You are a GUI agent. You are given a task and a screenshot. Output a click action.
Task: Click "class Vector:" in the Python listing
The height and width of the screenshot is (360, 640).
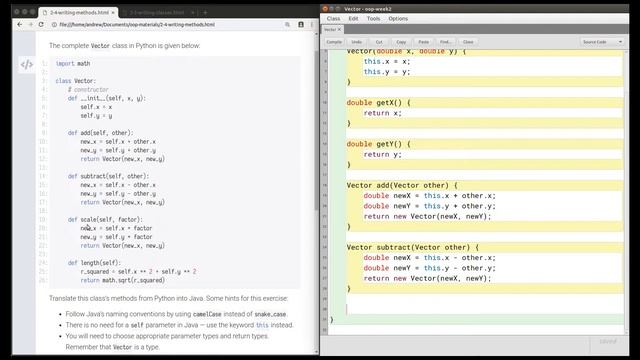tap(76, 81)
